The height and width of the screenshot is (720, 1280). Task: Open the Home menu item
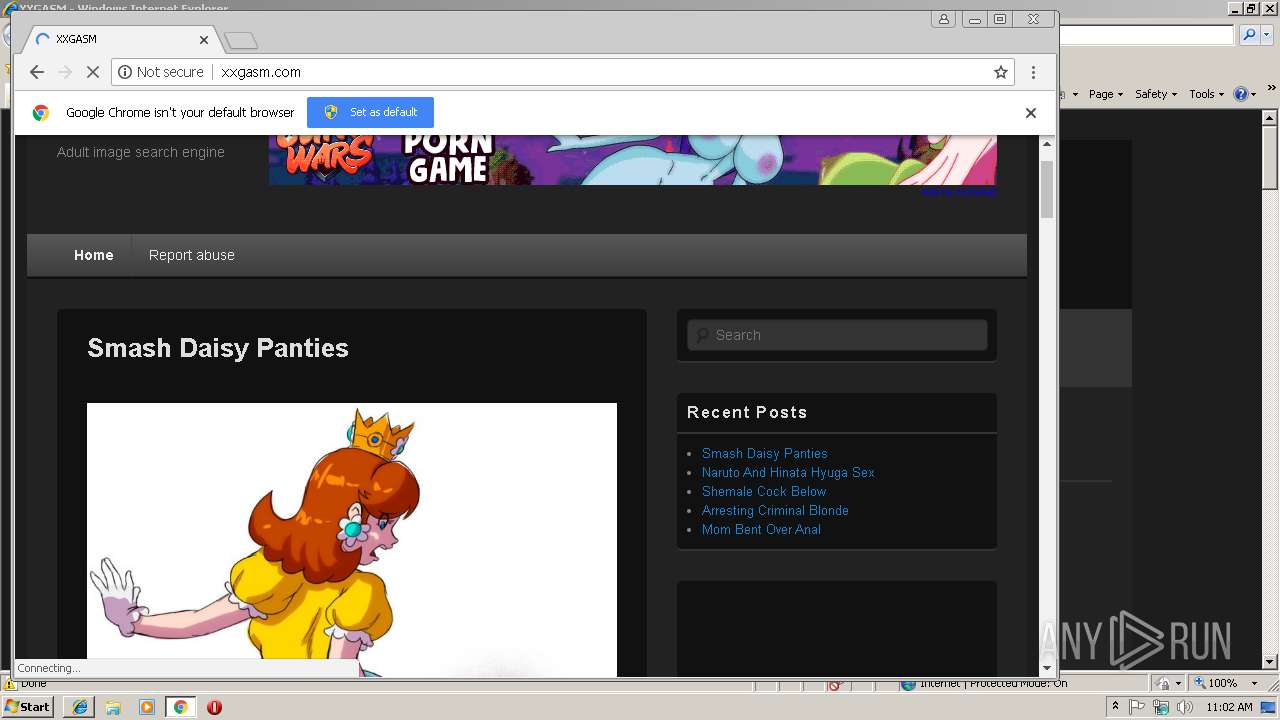[x=94, y=255]
